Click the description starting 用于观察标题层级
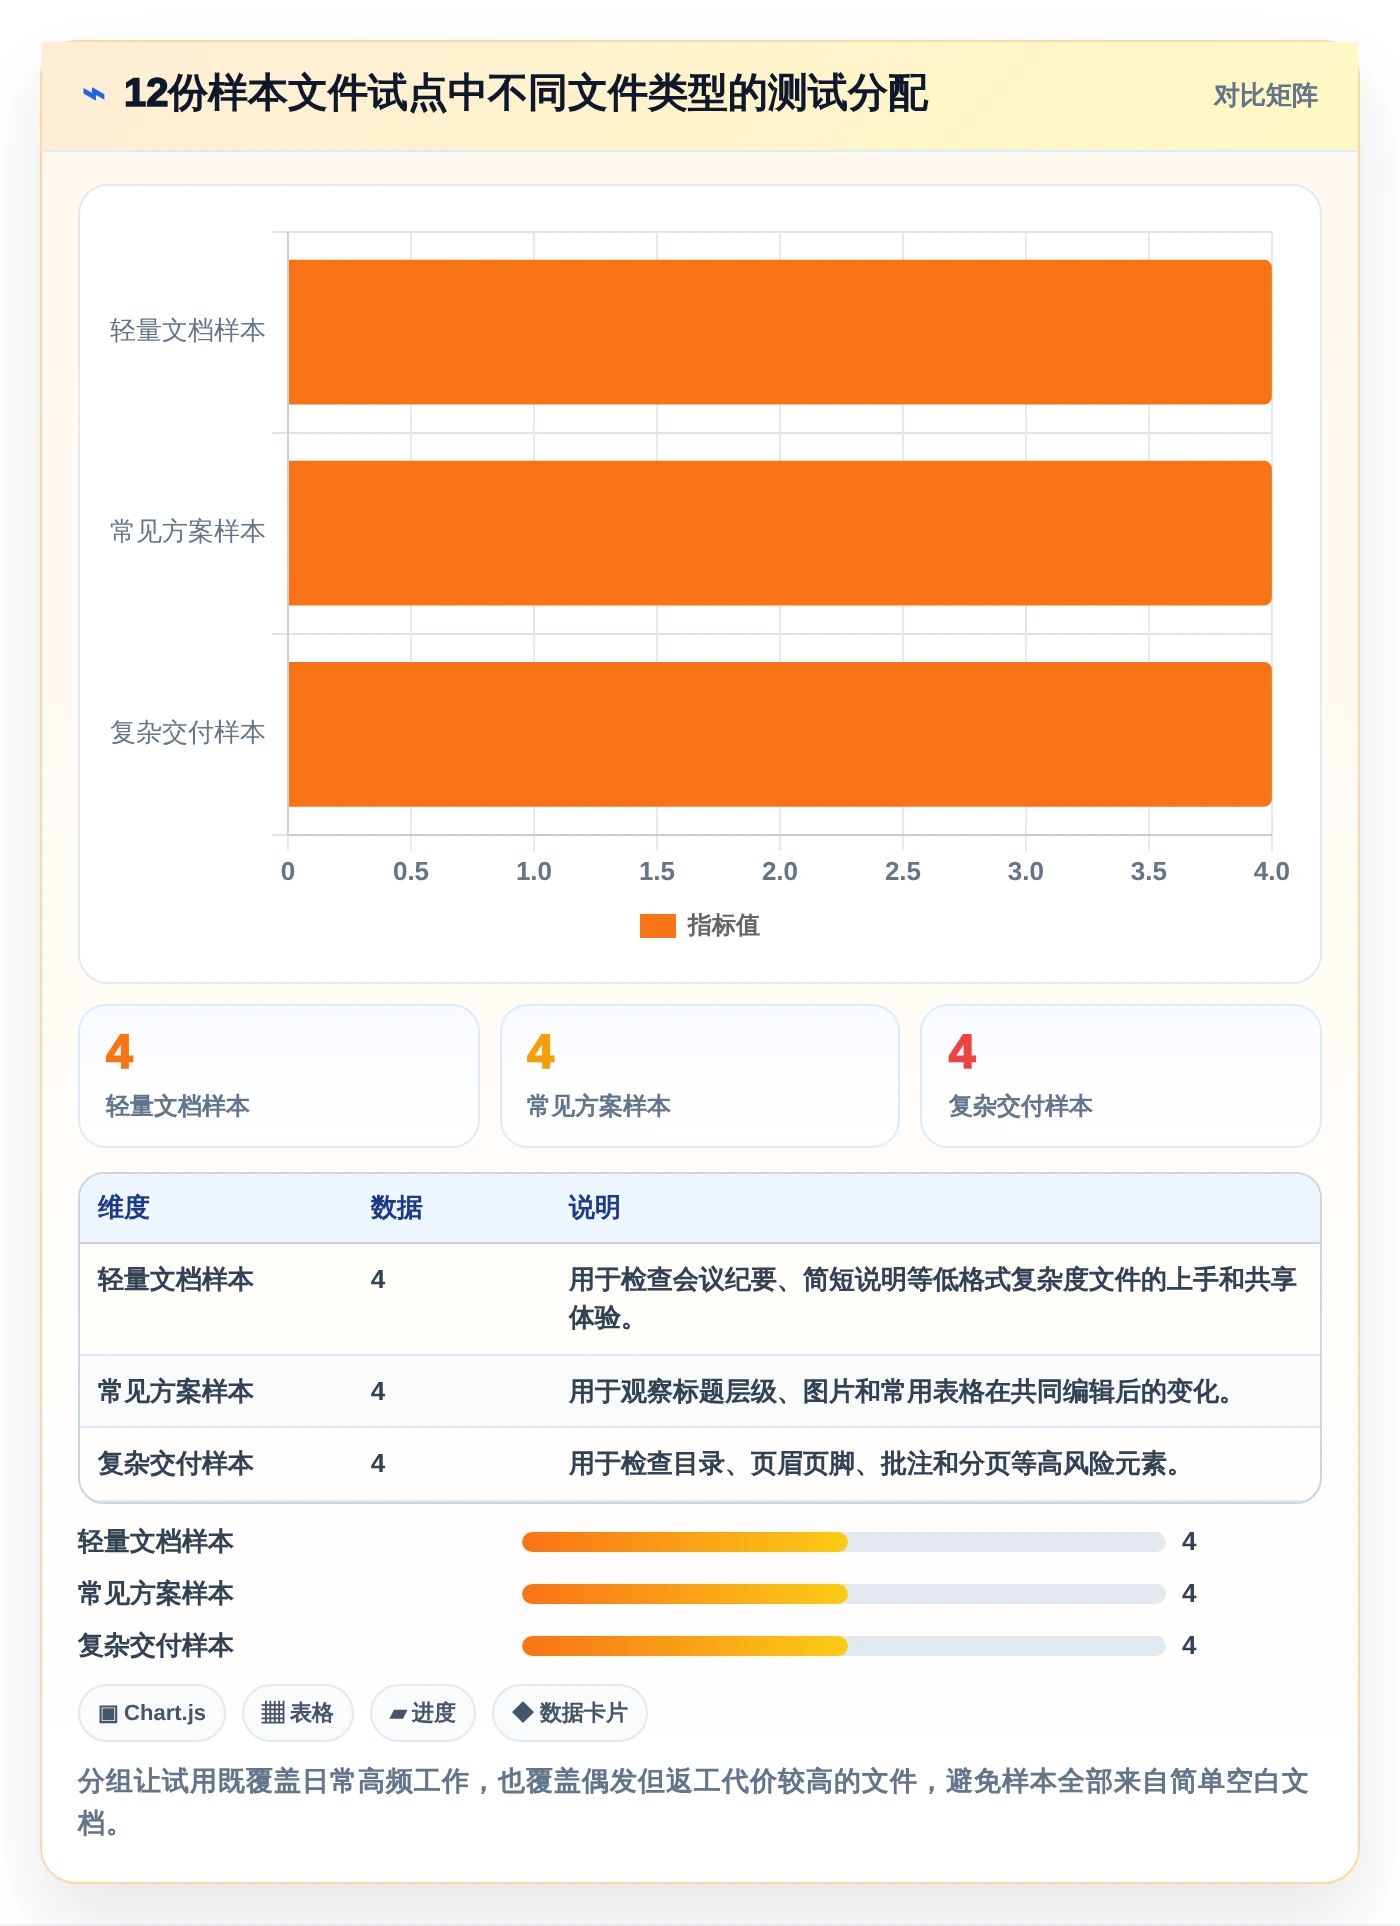The height and width of the screenshot is (1926, 1400). pyautogui.click(x=901, y=1392)
